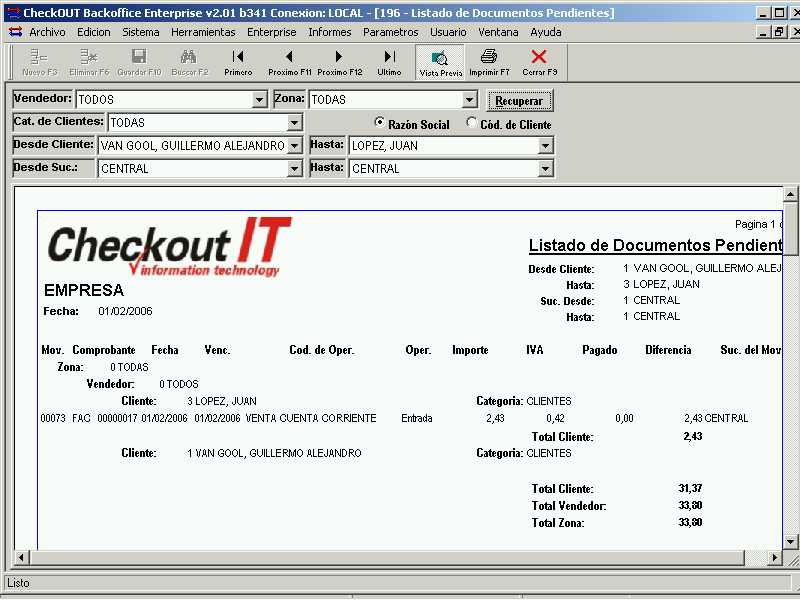Viewport: 800px width, 600px height.
Task: Expand the Hasta sucursal dropdown showing CENTRAL
Action: click(x=545, y=169)
